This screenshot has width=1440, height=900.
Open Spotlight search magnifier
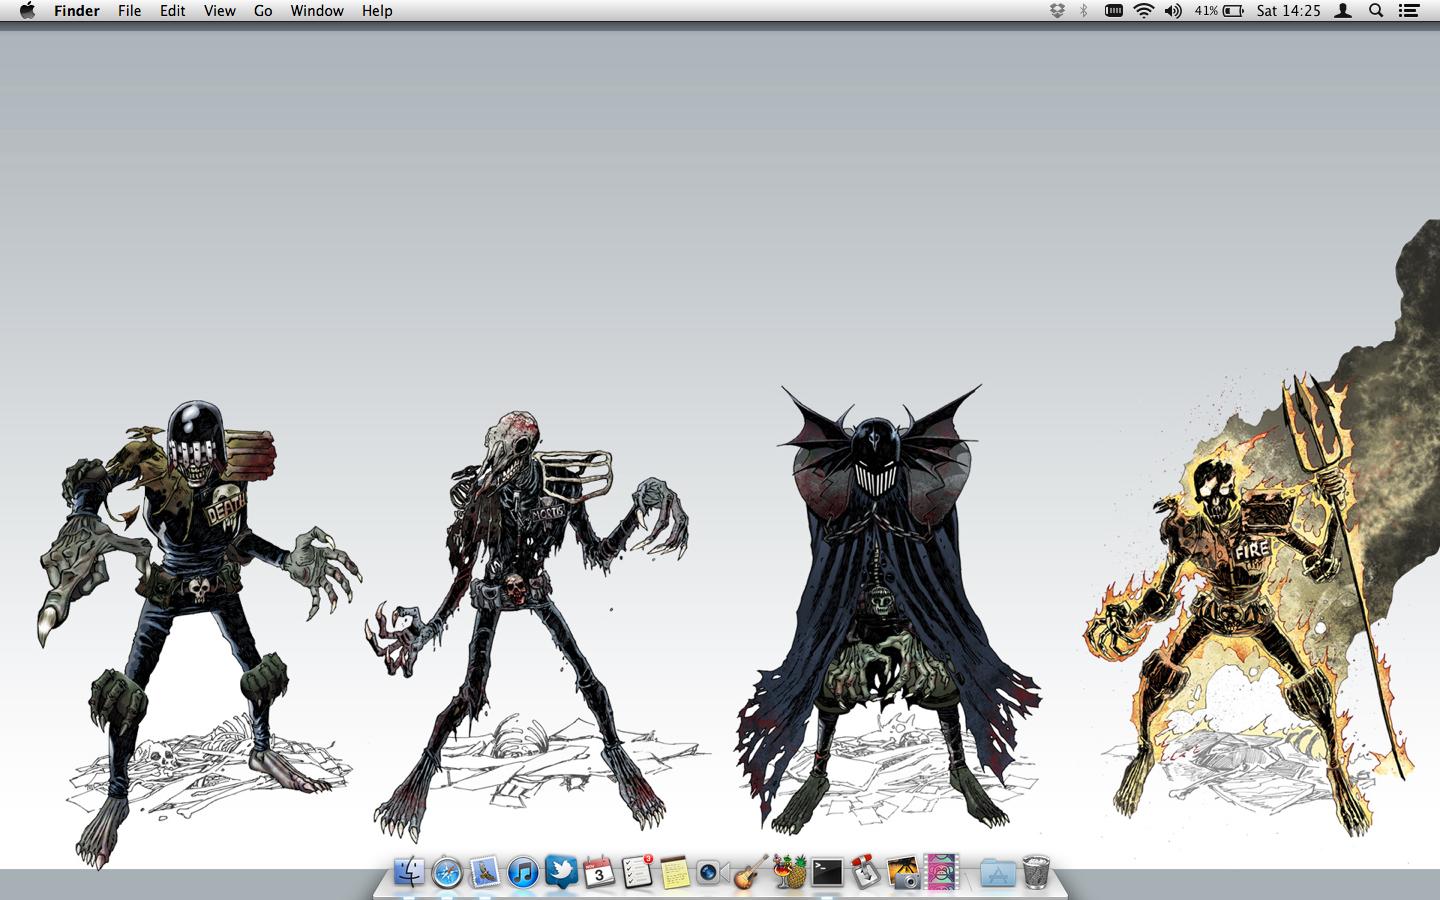[x=1376, y=11]
